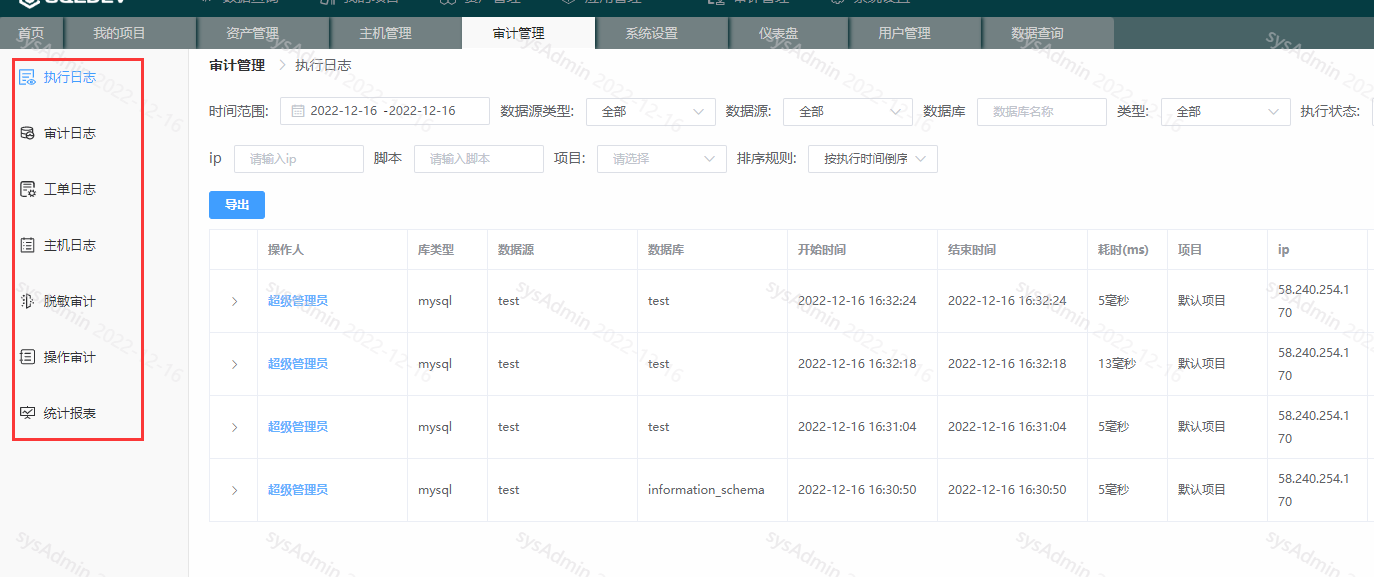The width and height of the screenshot is (1374, 577).
Task: Select 操作审计 menu text
Action: [70, 357]
